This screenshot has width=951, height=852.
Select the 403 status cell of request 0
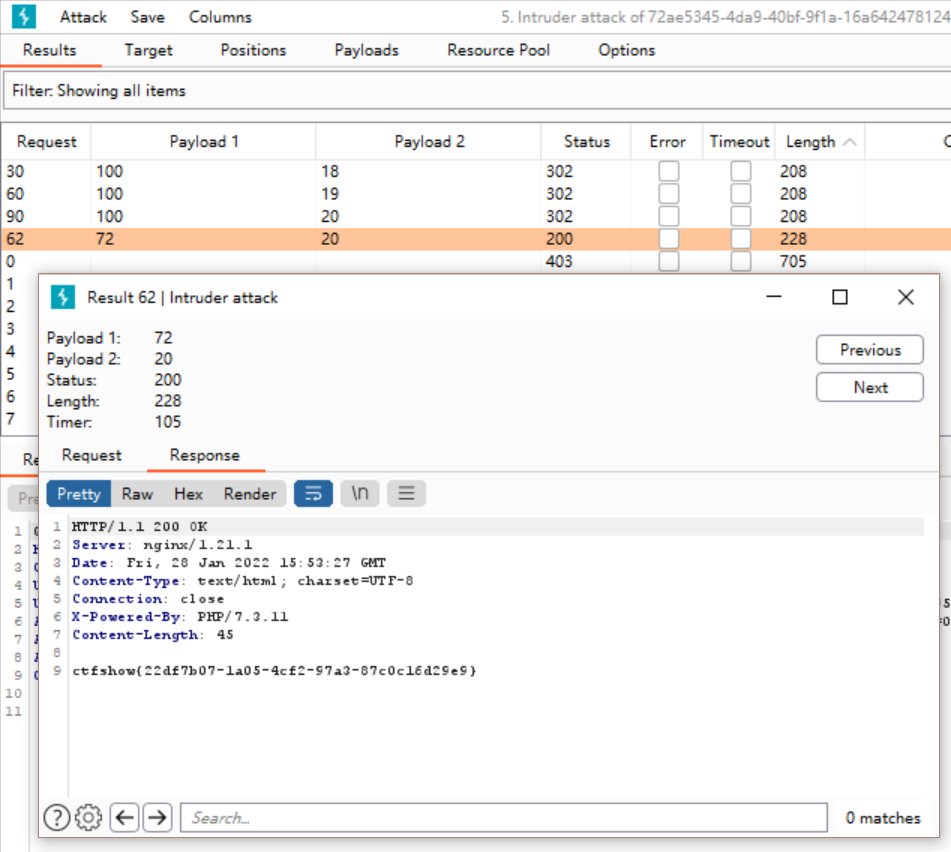coord(559,261)
